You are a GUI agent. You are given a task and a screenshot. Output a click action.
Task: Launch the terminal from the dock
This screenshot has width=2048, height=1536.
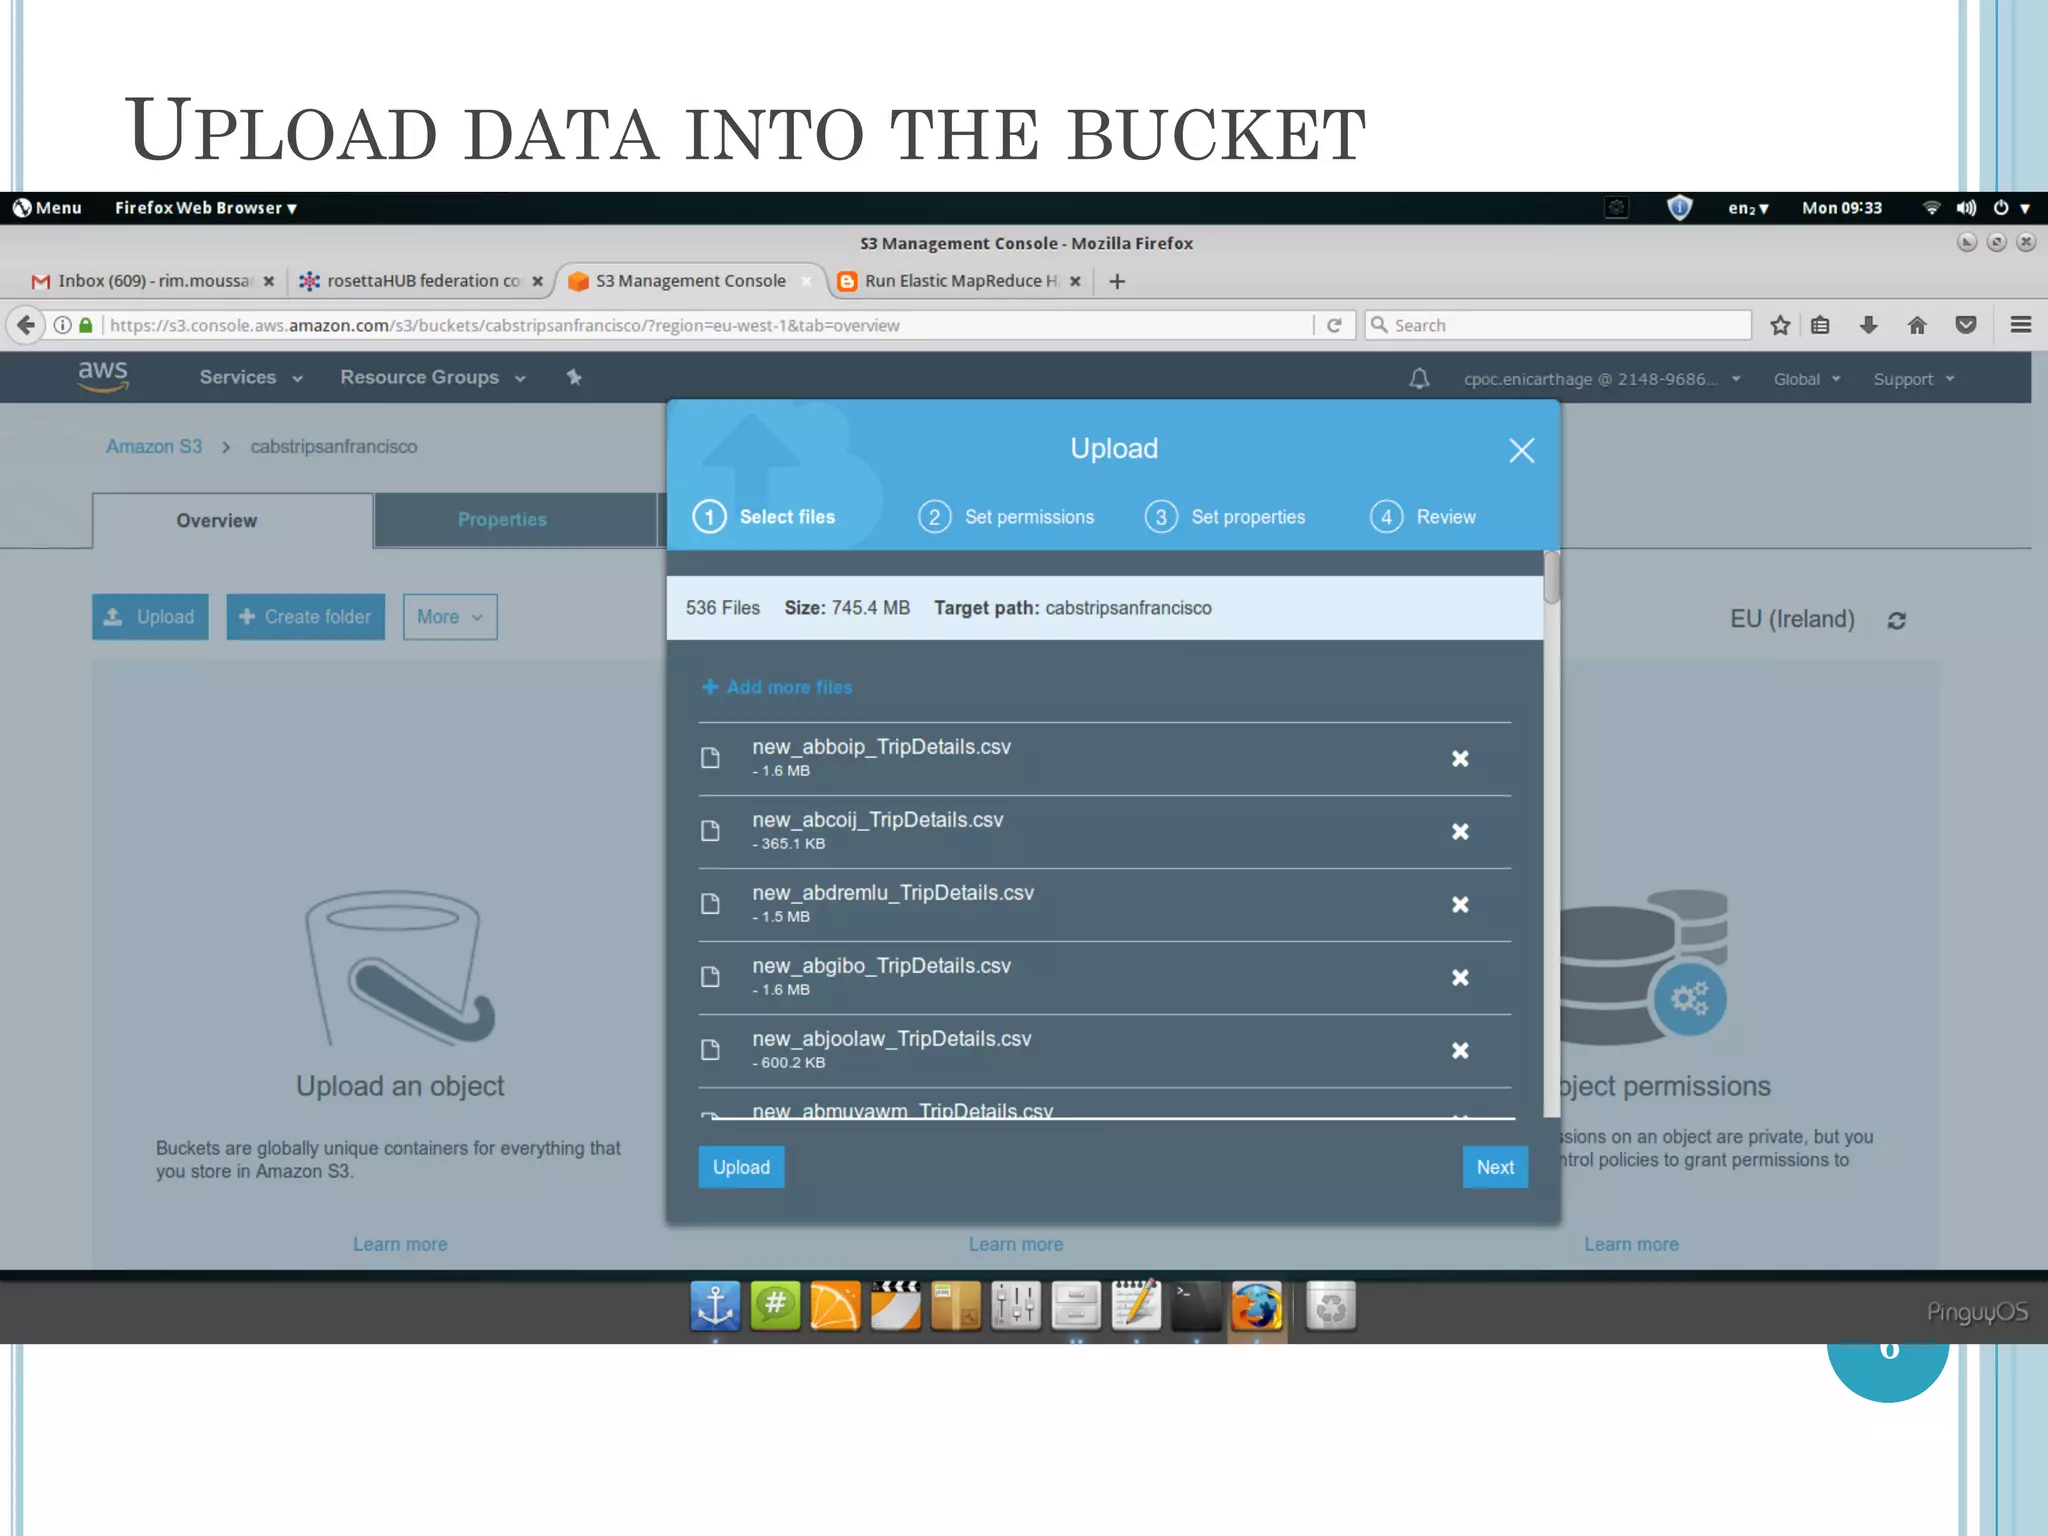[1196, 1306]
